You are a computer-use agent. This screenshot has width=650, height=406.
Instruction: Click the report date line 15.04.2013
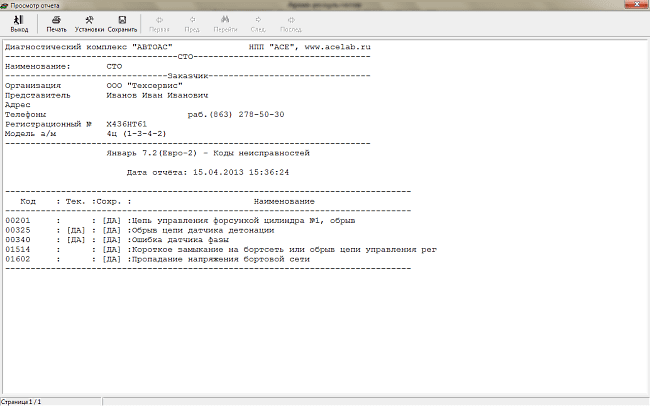tap(207, 172)
